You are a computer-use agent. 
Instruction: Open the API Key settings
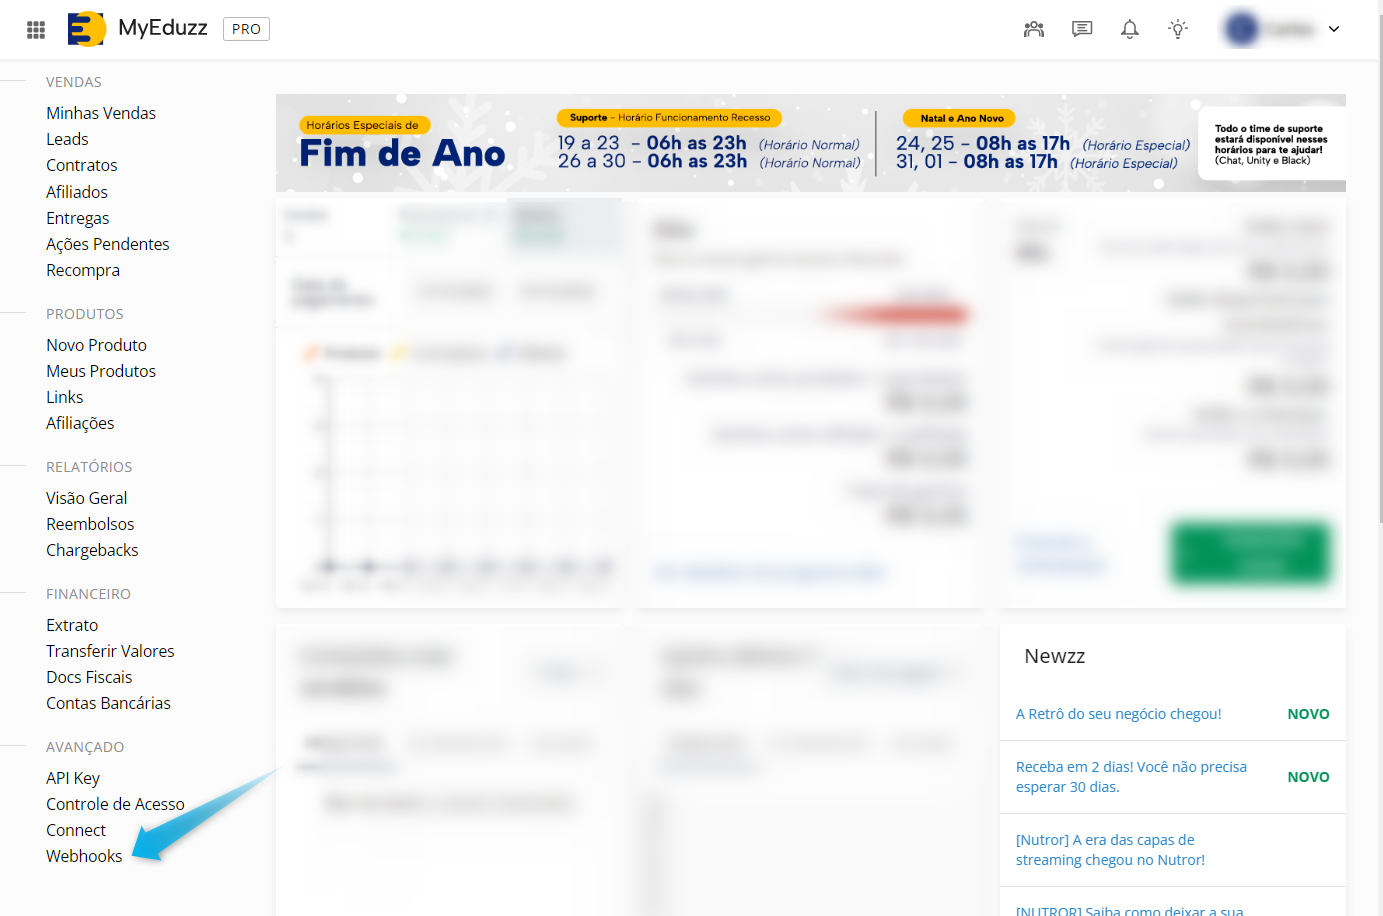pos(73,778)
